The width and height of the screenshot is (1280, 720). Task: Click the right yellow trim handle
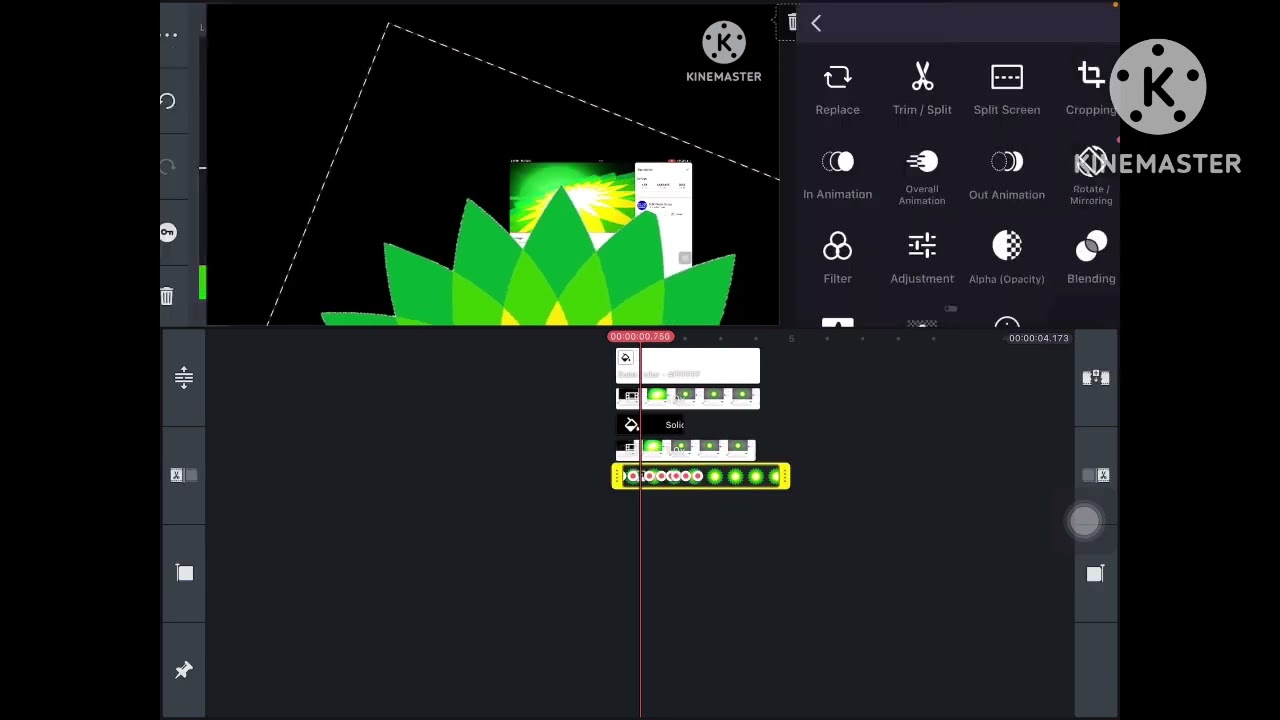click(784, 476)
